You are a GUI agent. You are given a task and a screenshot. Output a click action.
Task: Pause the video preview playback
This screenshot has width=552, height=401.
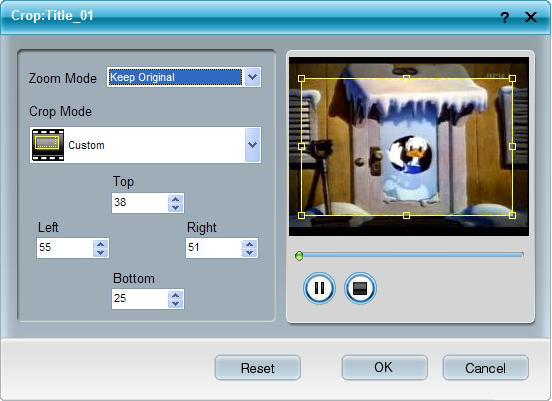319,288
